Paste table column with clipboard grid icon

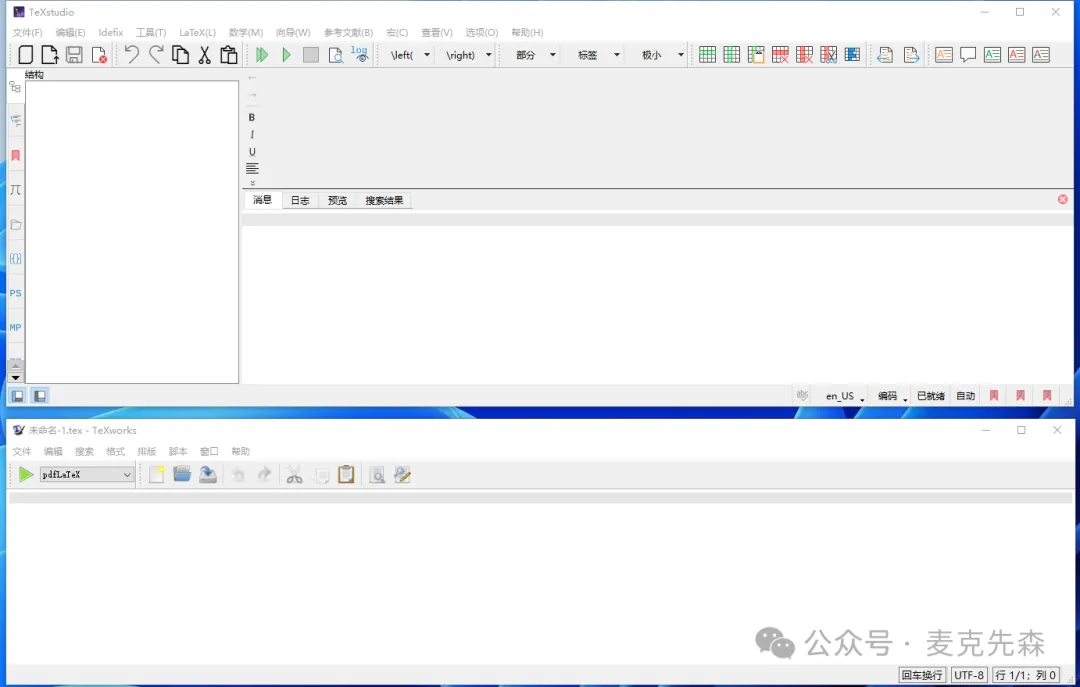point(756,54)
